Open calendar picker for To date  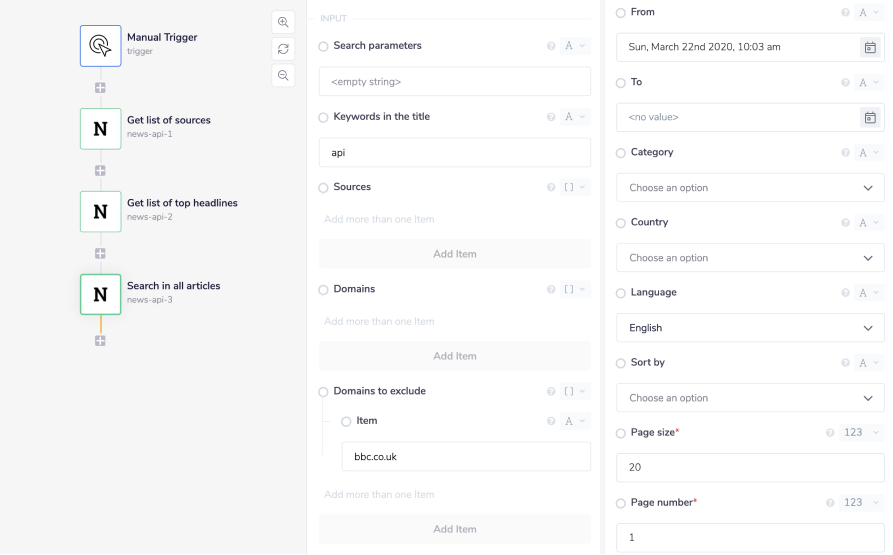point(870,117)
